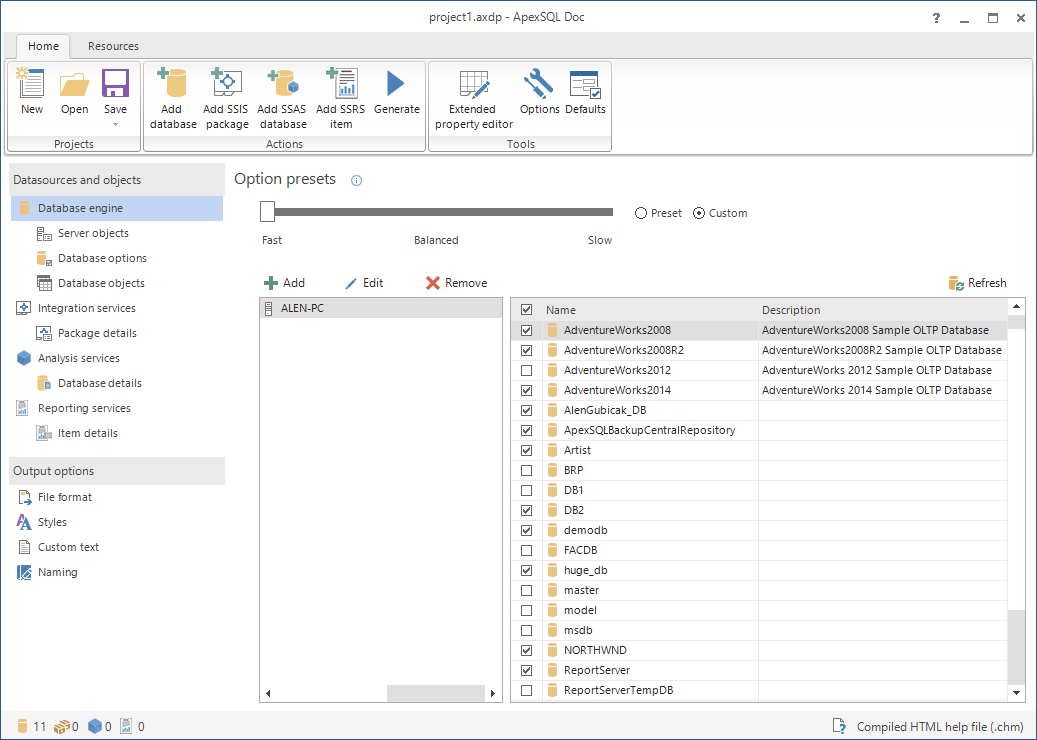Click Add server button
The width and height of the screenshot is (1037, 740).
[284, 283]
